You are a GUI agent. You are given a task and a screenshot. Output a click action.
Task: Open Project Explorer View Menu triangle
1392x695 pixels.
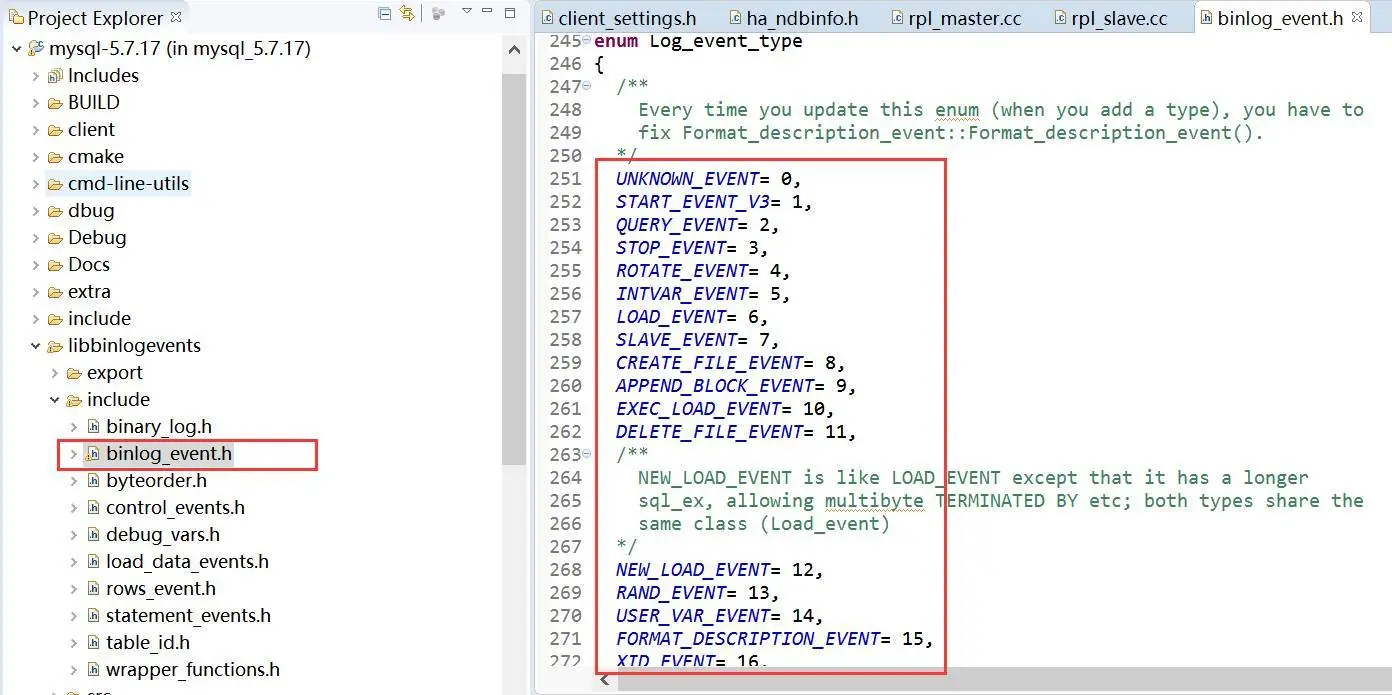[x=466, y=12]
